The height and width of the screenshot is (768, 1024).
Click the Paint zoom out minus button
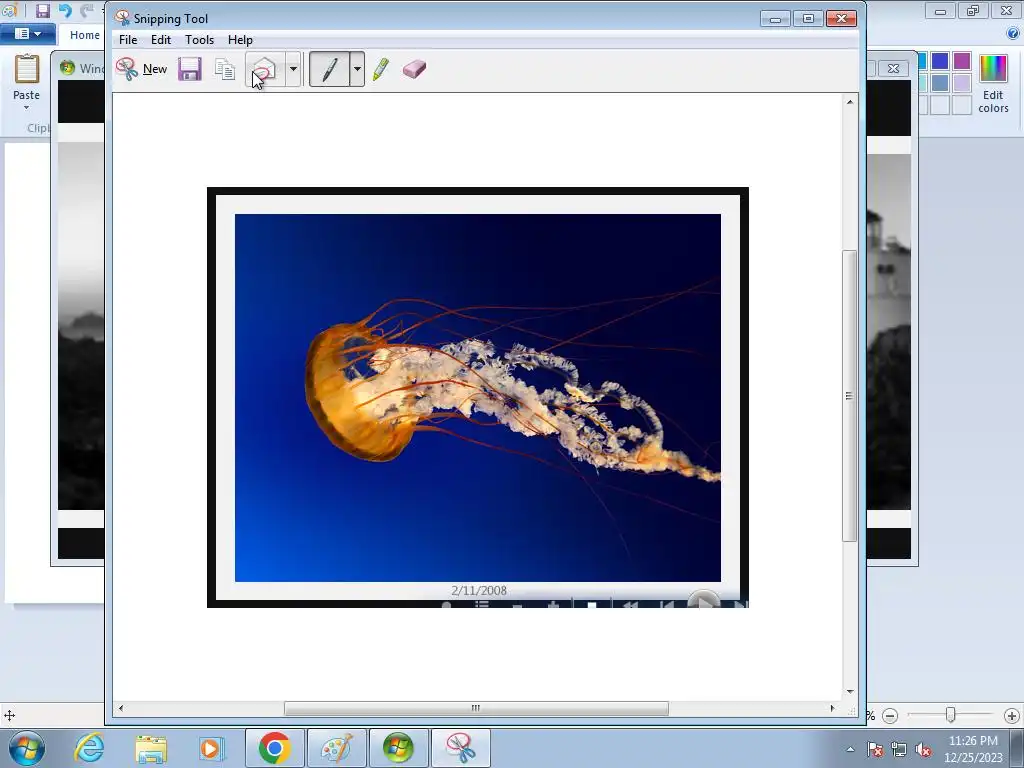[x=890, y=716]
